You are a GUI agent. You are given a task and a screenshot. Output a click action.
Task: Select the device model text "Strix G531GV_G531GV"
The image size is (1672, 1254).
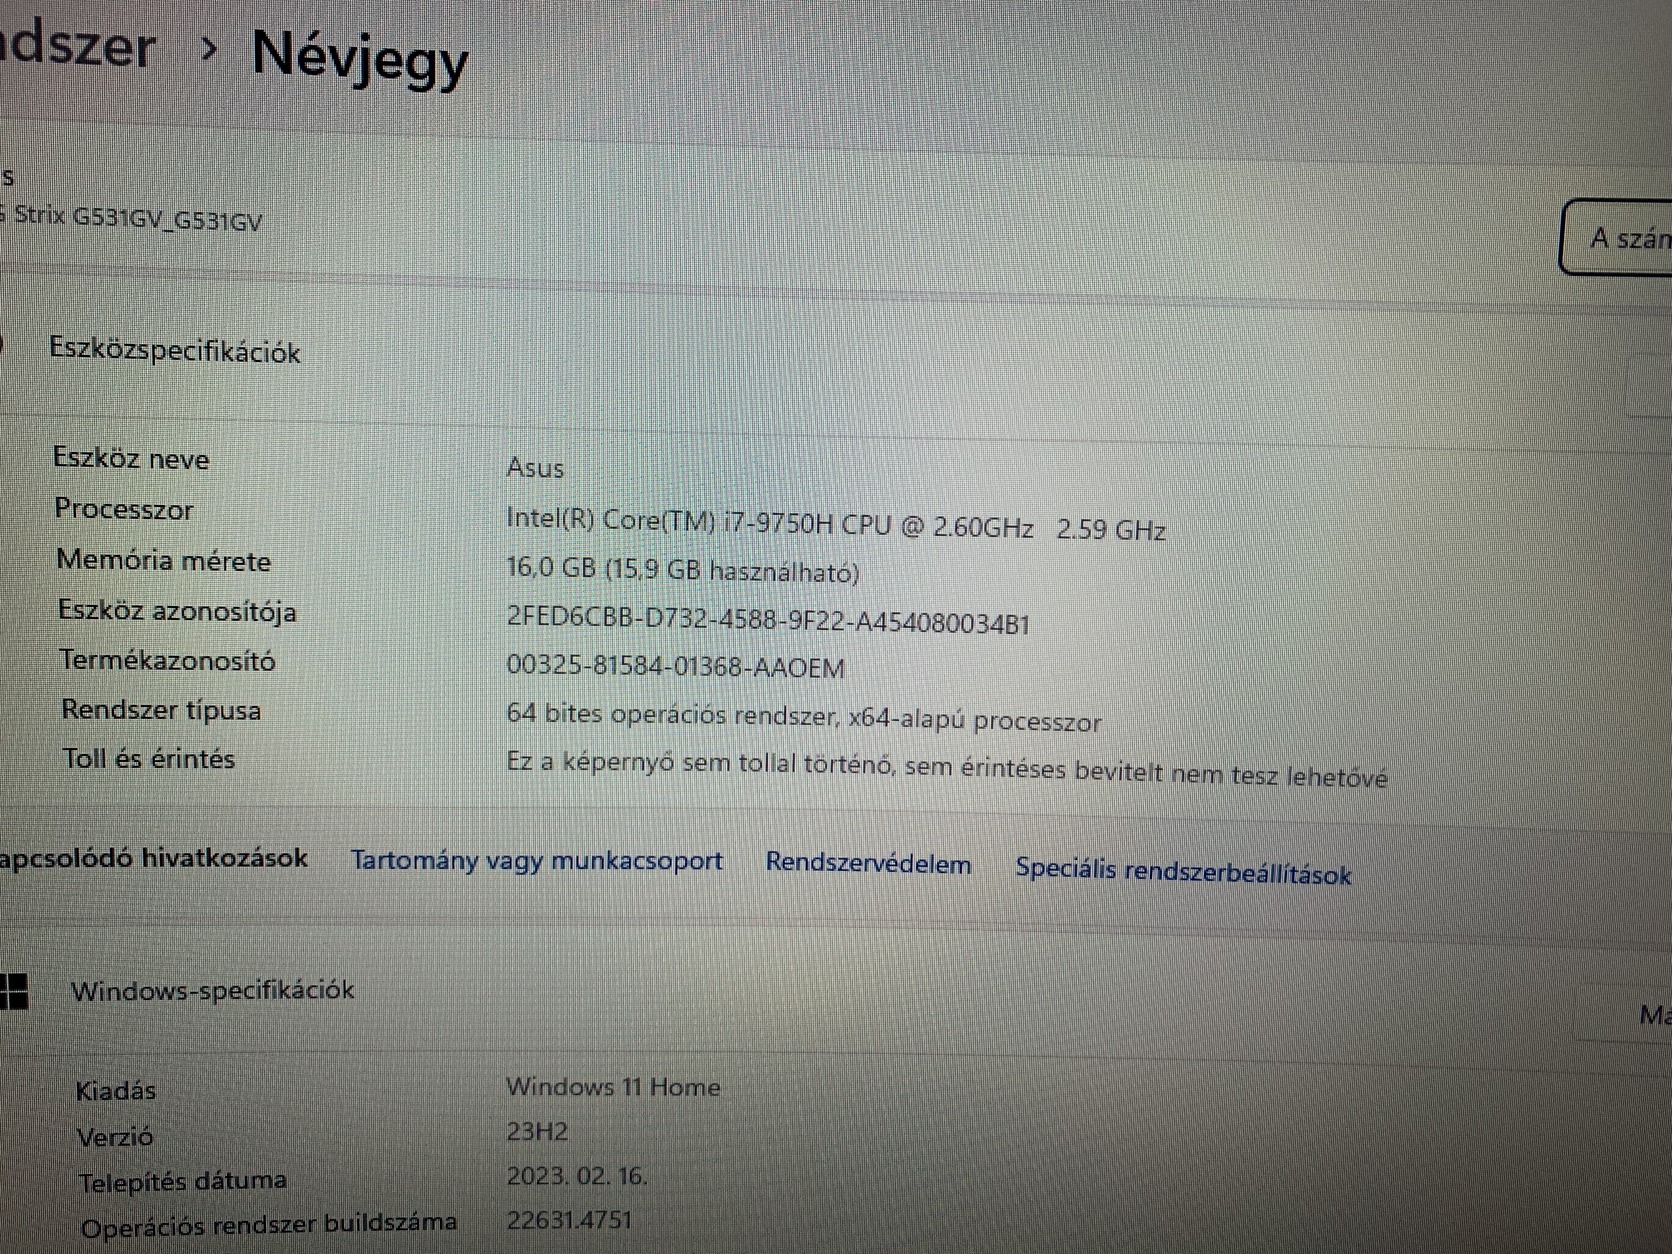(x=138, y=218)
